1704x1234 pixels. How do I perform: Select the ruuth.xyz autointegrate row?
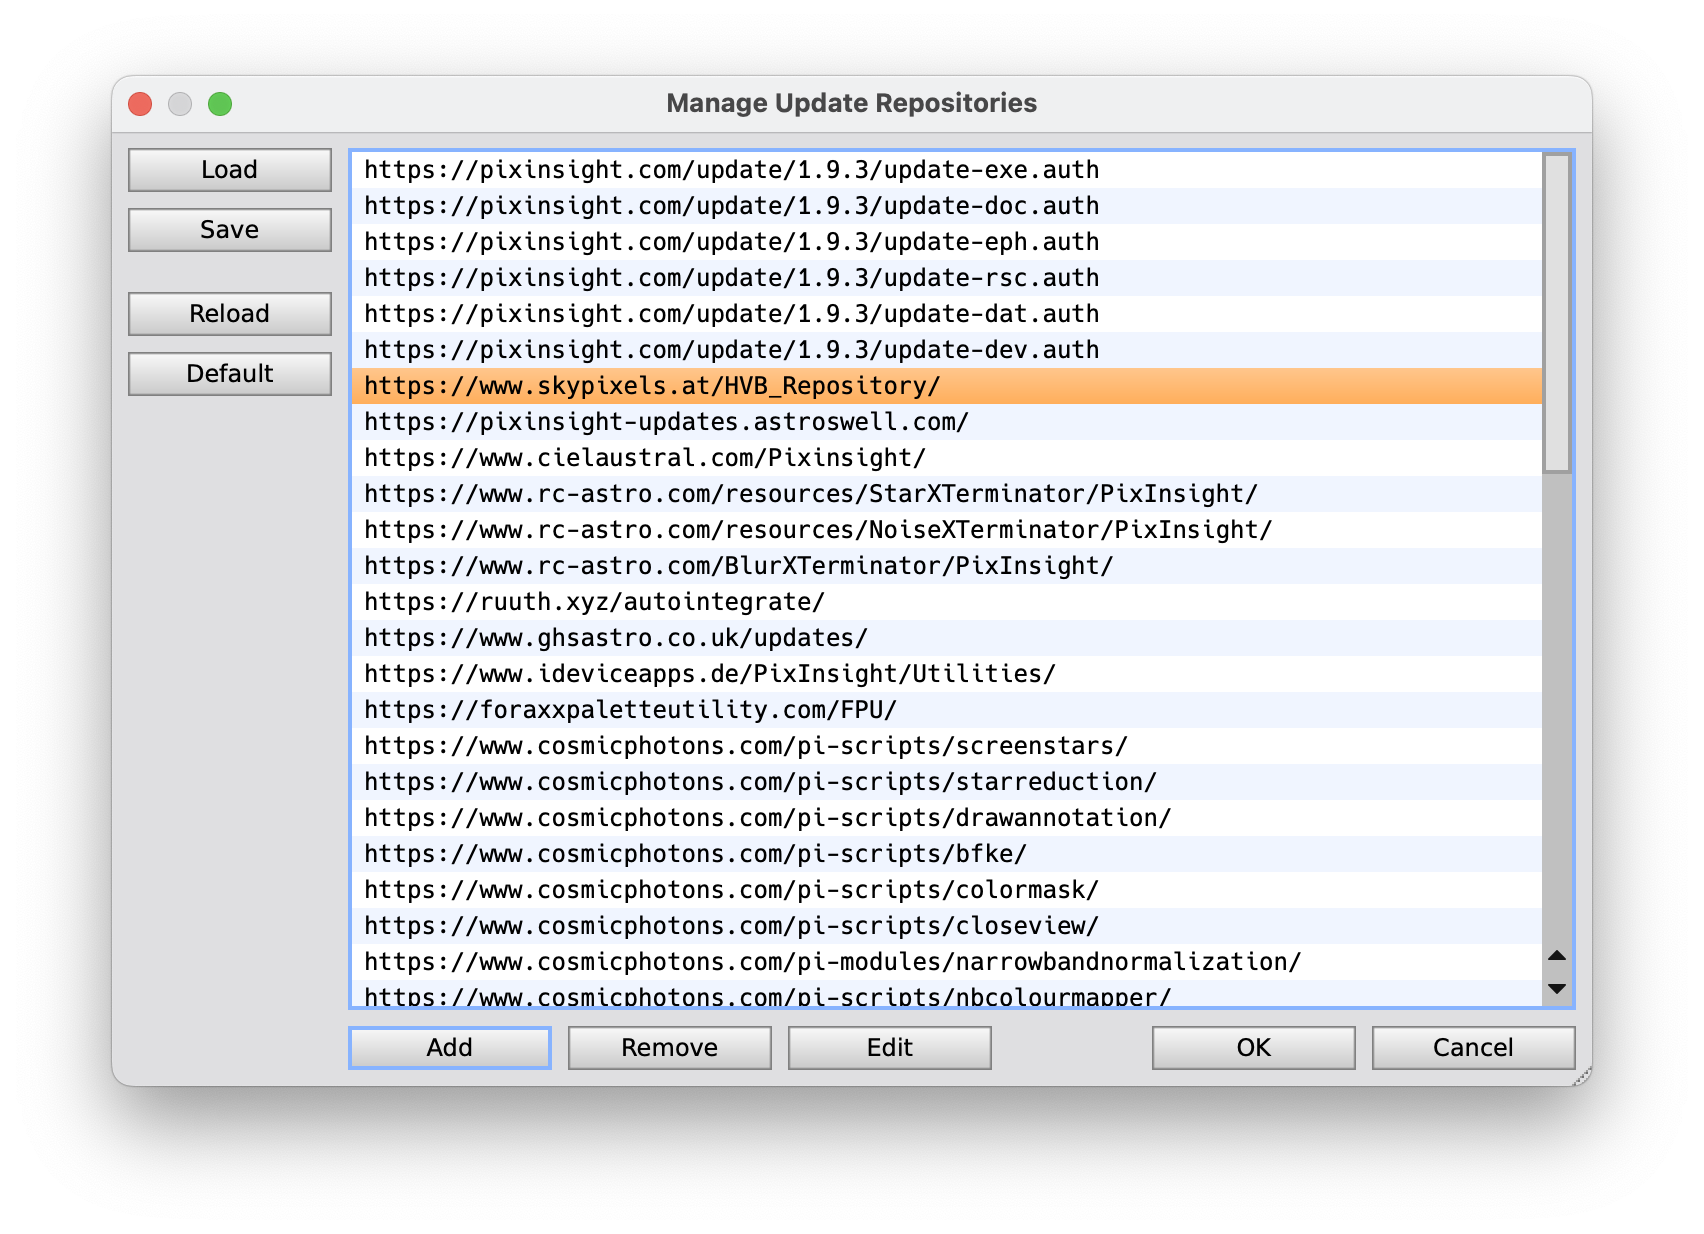[x=946, y=602]
